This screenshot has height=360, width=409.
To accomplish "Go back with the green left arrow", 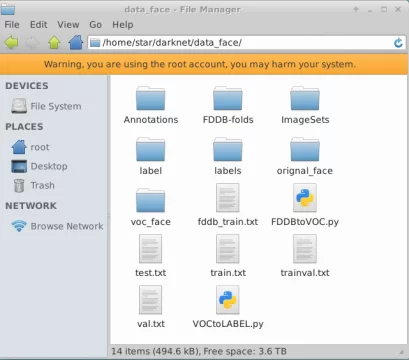I will point(11,43).
